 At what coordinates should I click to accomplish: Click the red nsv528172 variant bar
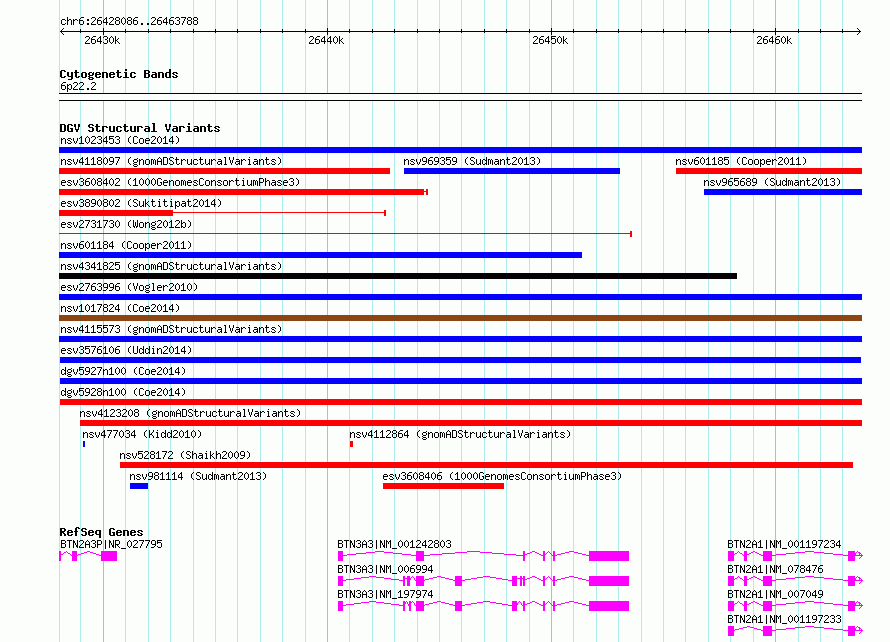[x=486, y=465]
